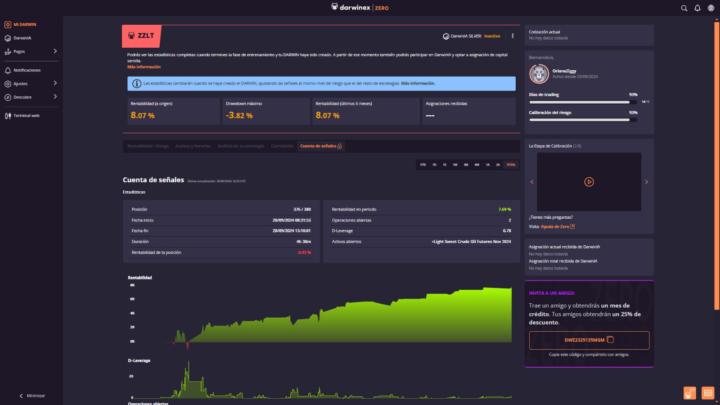Open the top bar notifications bell

pos(697,8)
